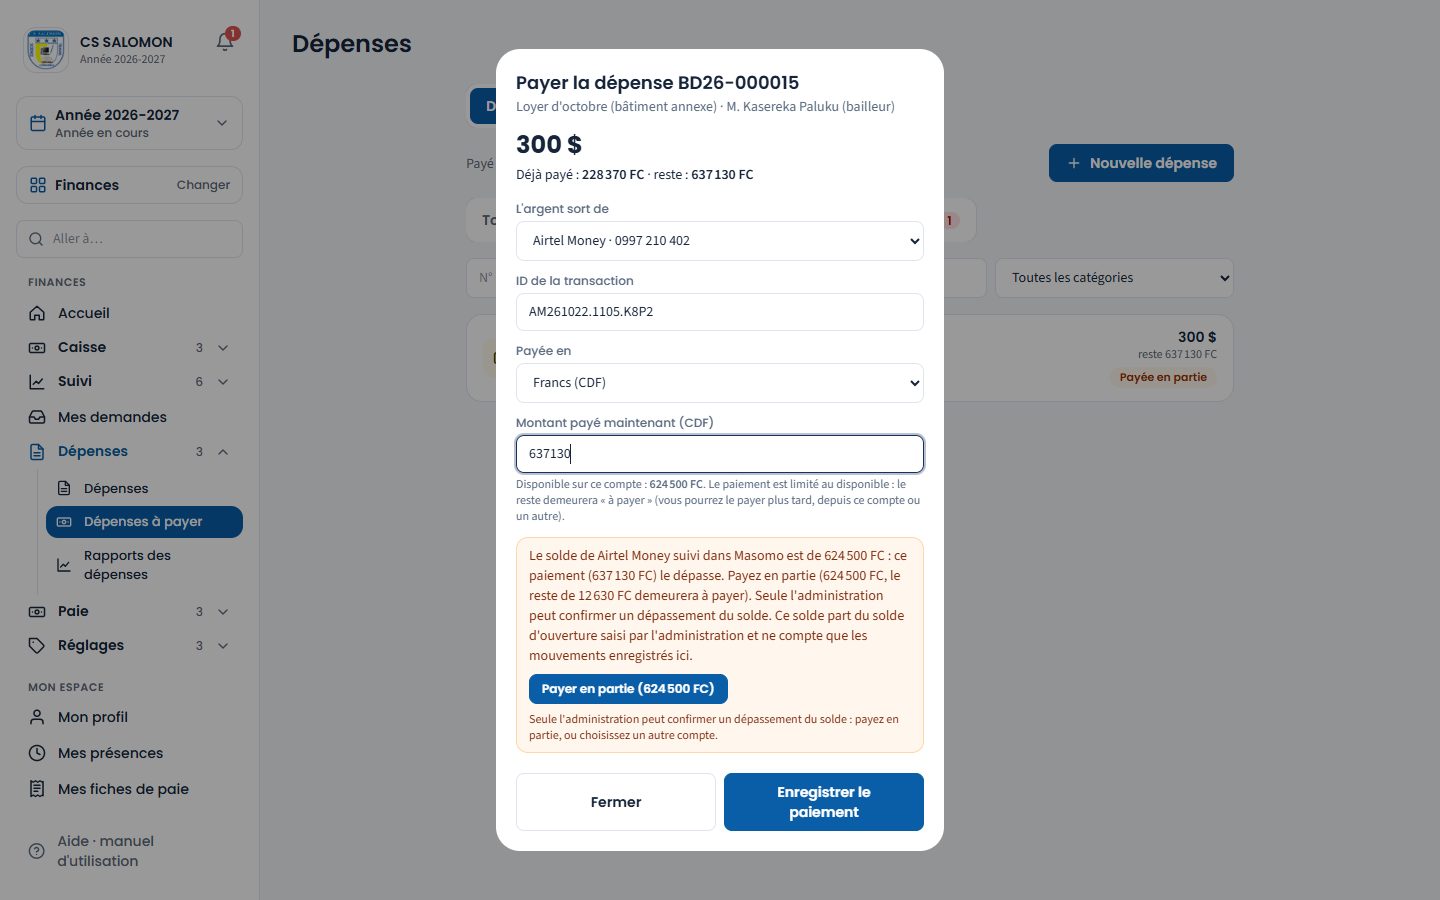This screenshot has height=900, width=1440.
Task: Focus the ID de la transaction field
Action: [719, 312]
